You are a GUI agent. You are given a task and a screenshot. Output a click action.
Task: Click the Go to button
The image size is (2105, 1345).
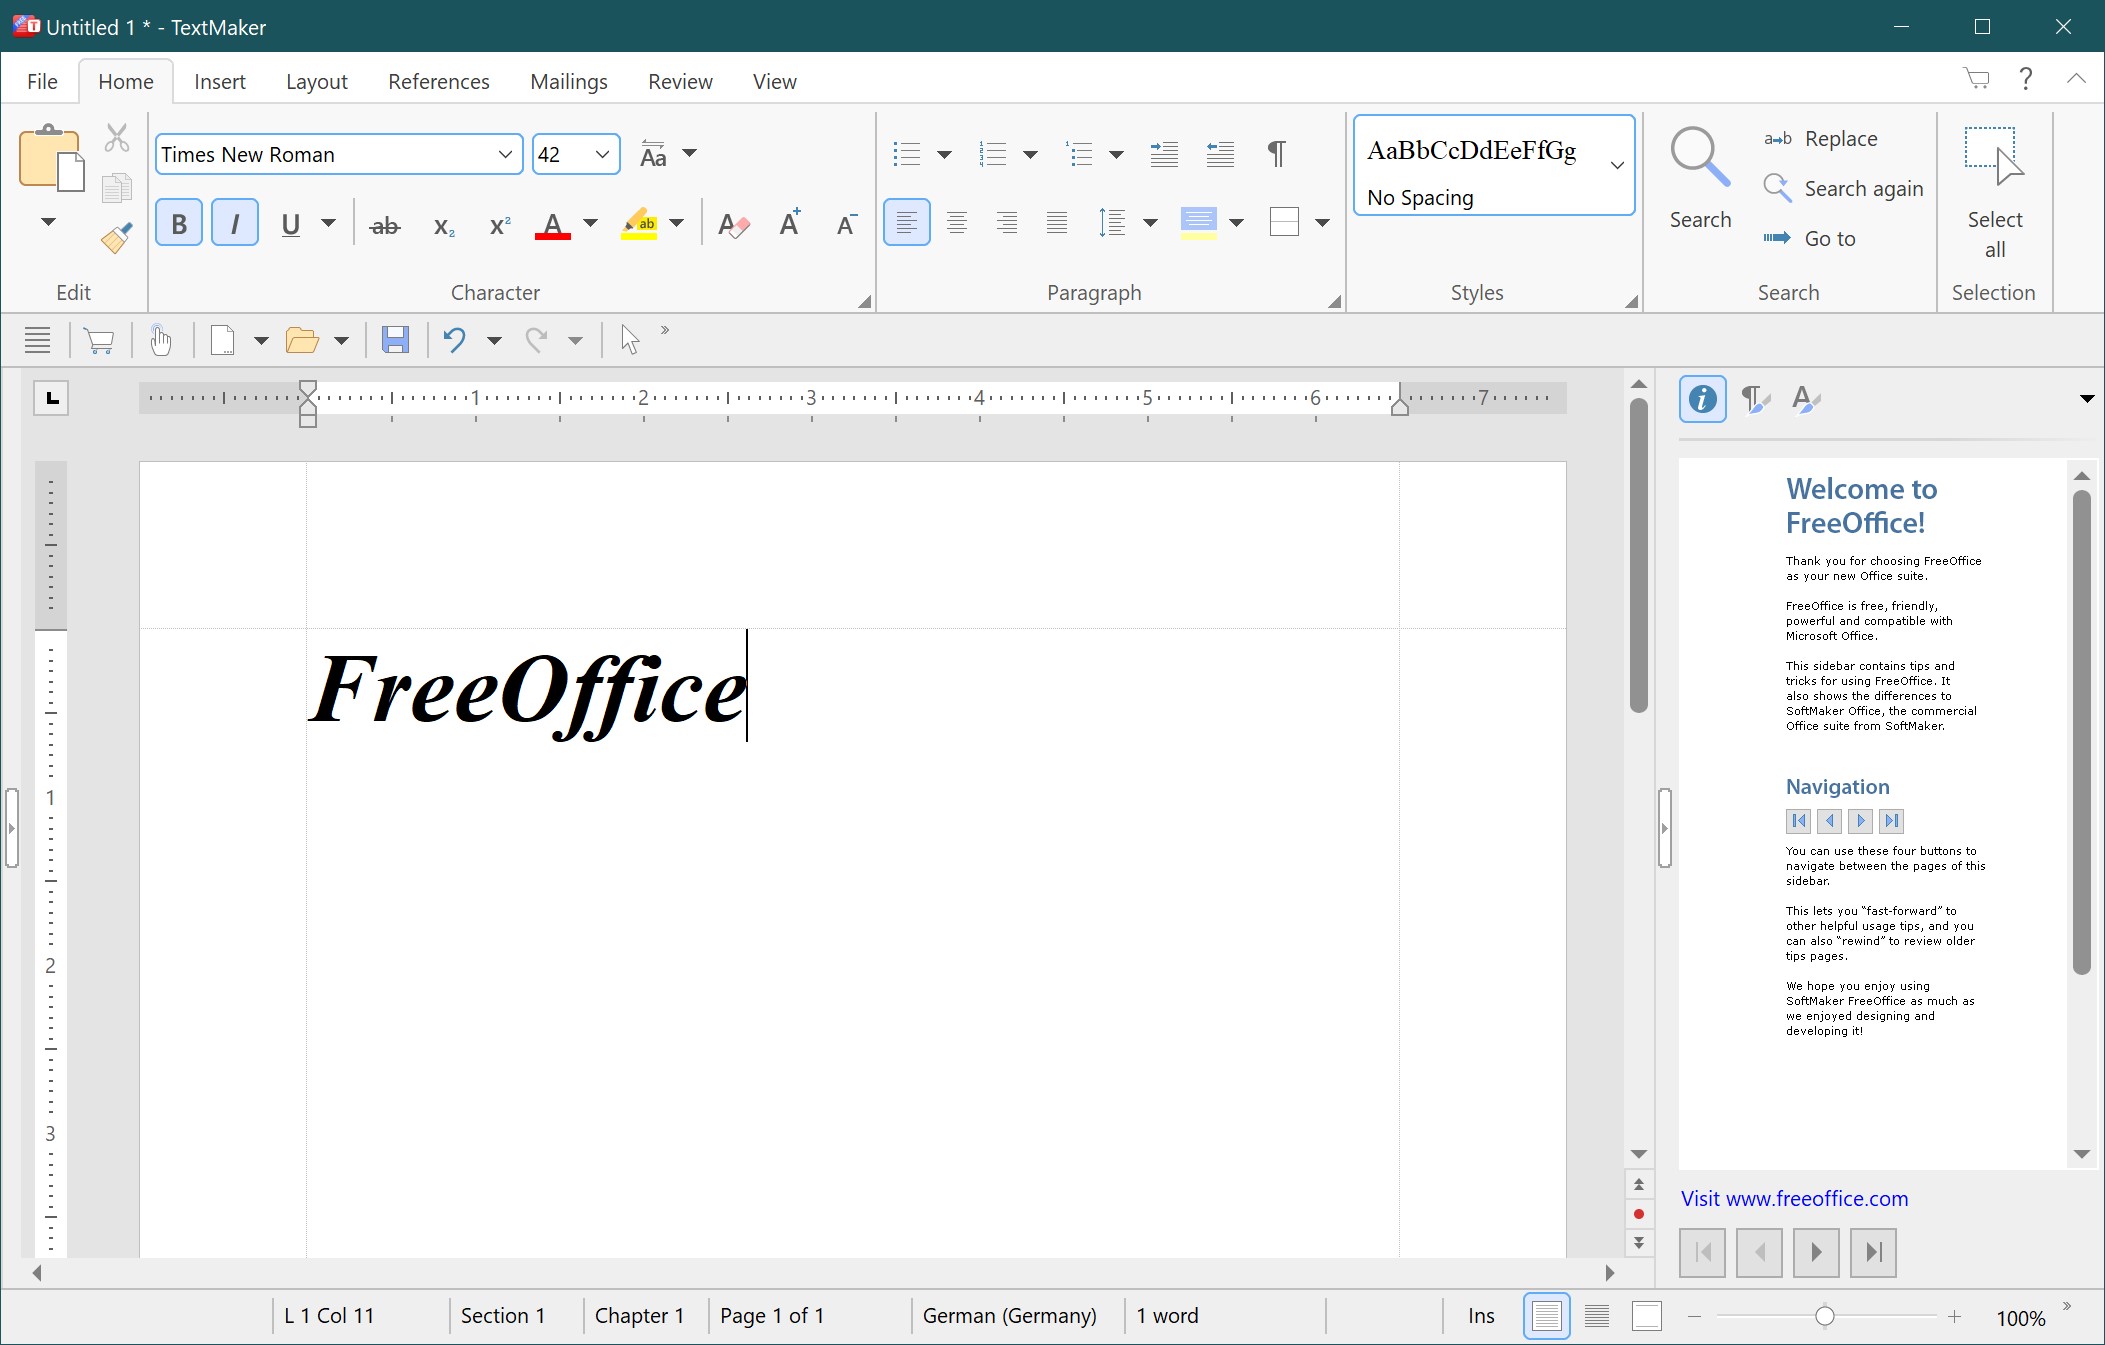click(x=1810, y=238)
